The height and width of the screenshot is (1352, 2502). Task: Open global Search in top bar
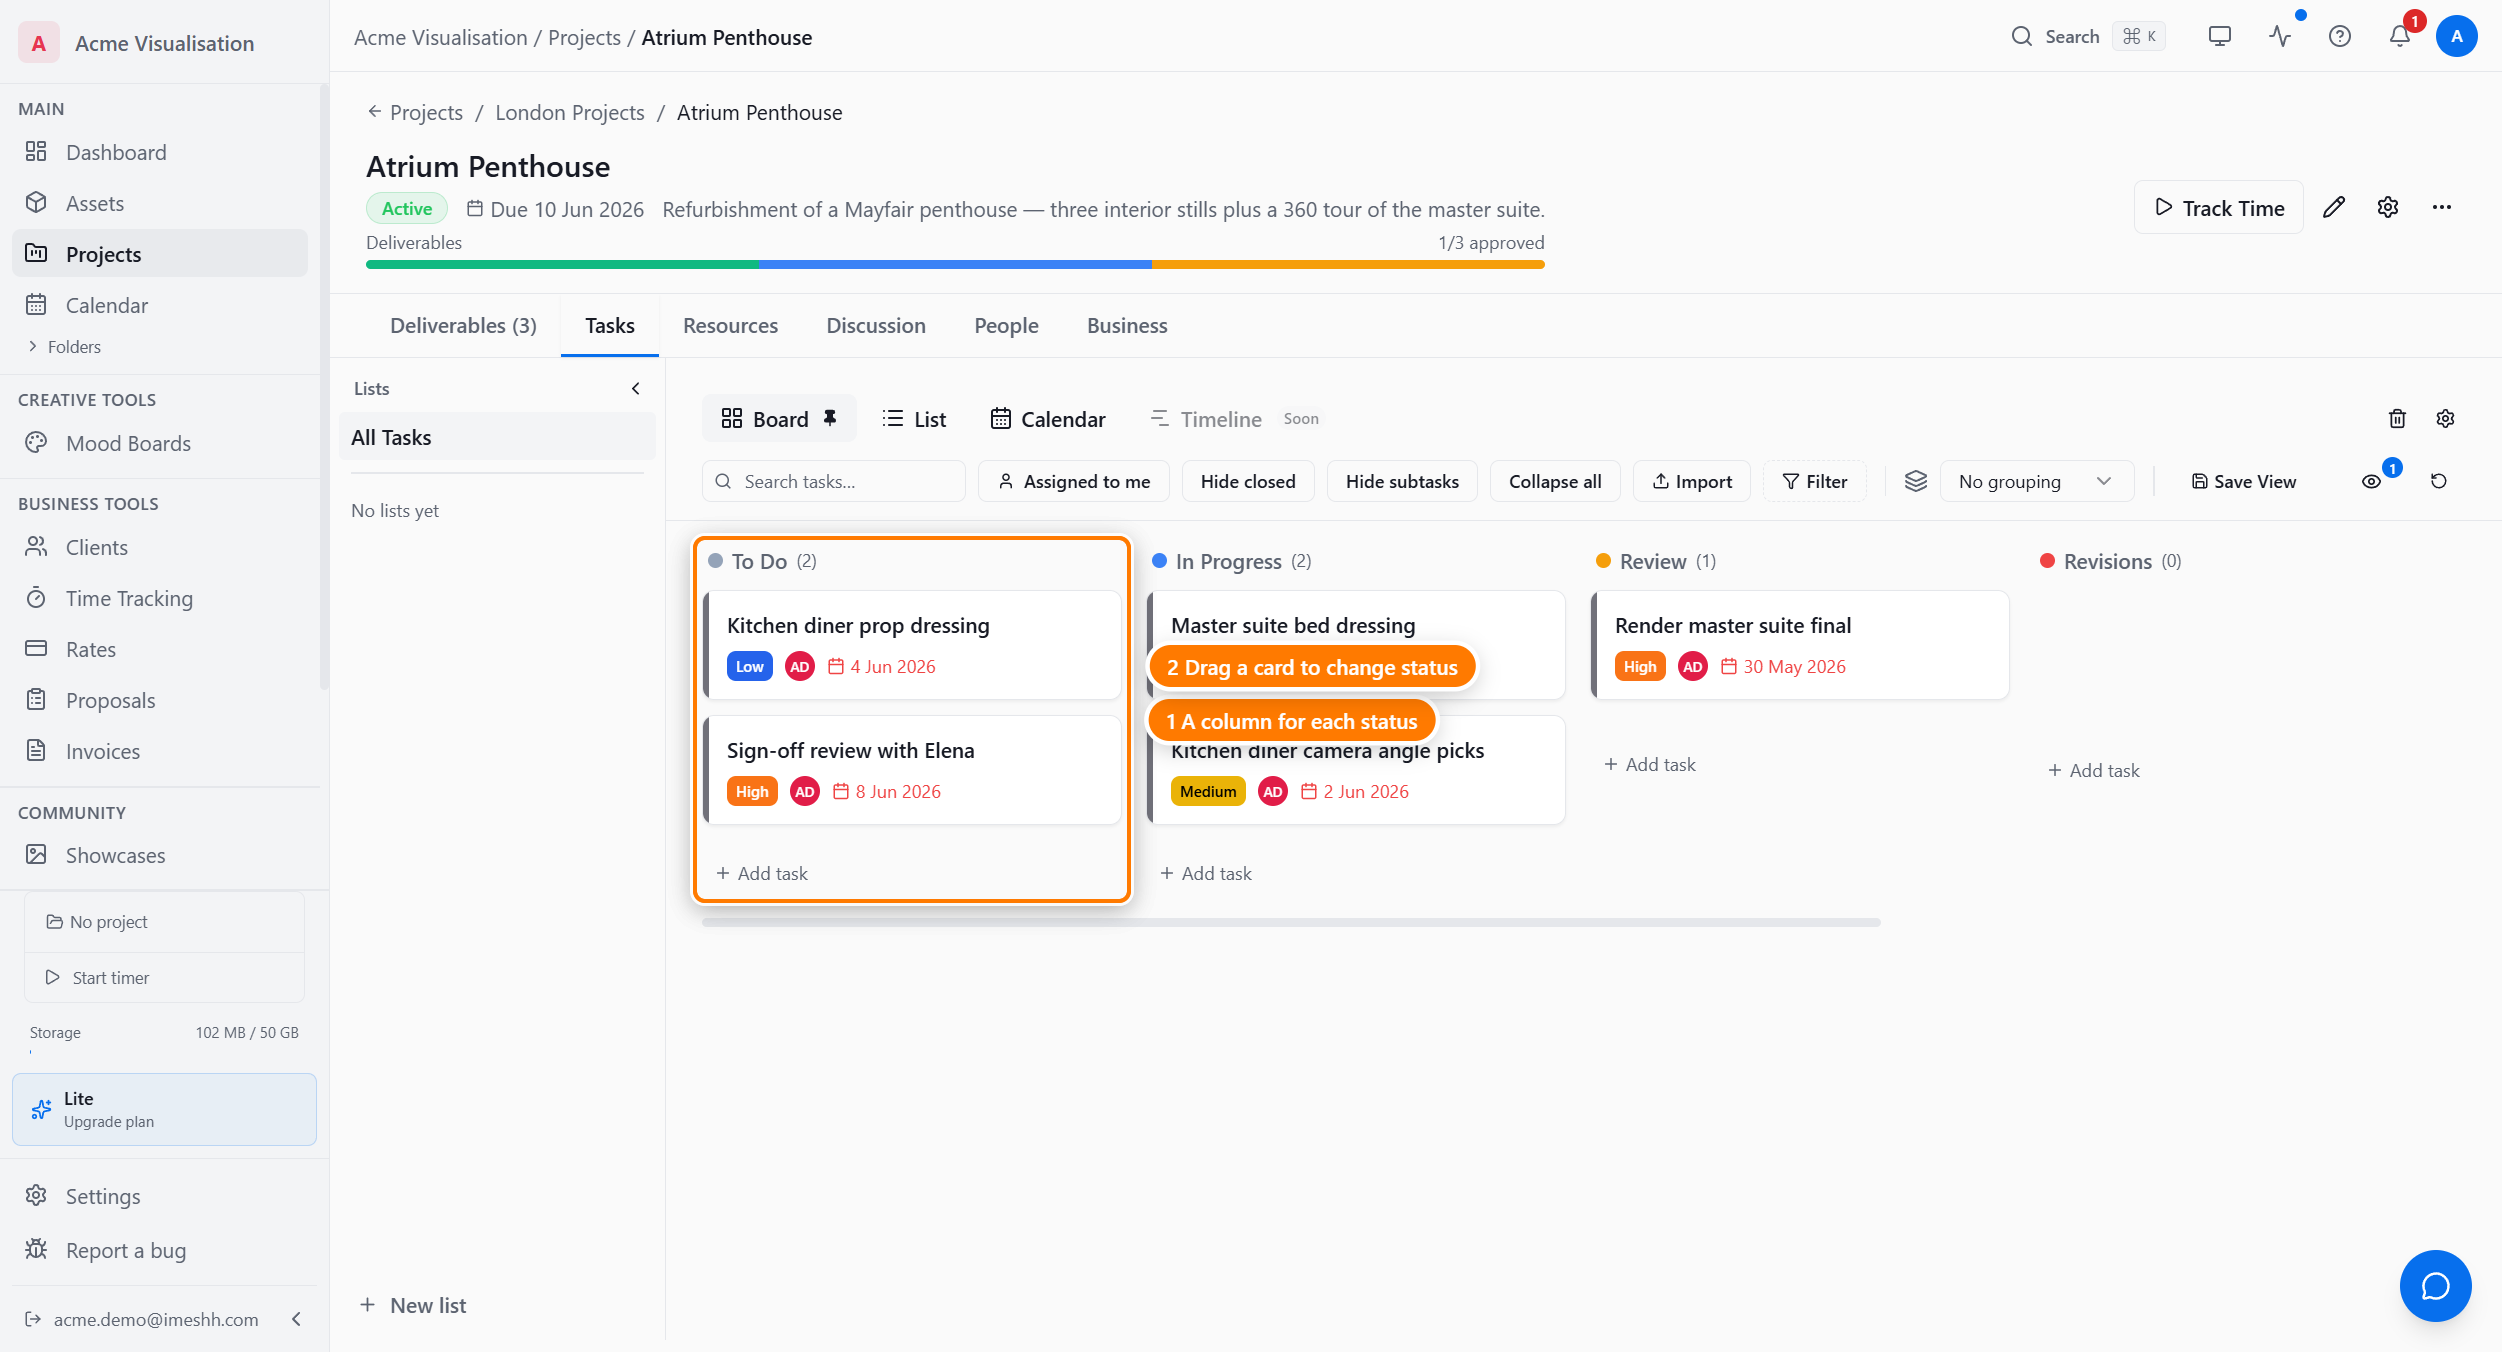(2088, 37)
